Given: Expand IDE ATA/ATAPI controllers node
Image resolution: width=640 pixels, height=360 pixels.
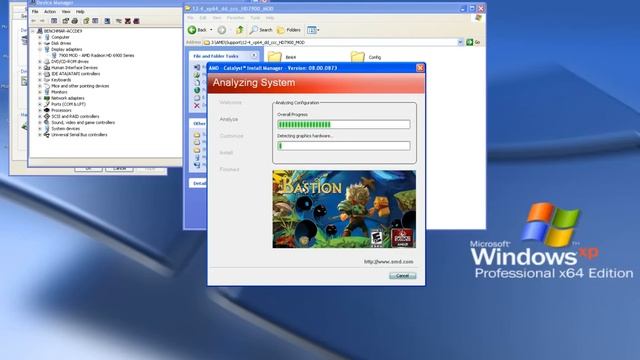Looking at the screenshot, I should coord(40,74).
